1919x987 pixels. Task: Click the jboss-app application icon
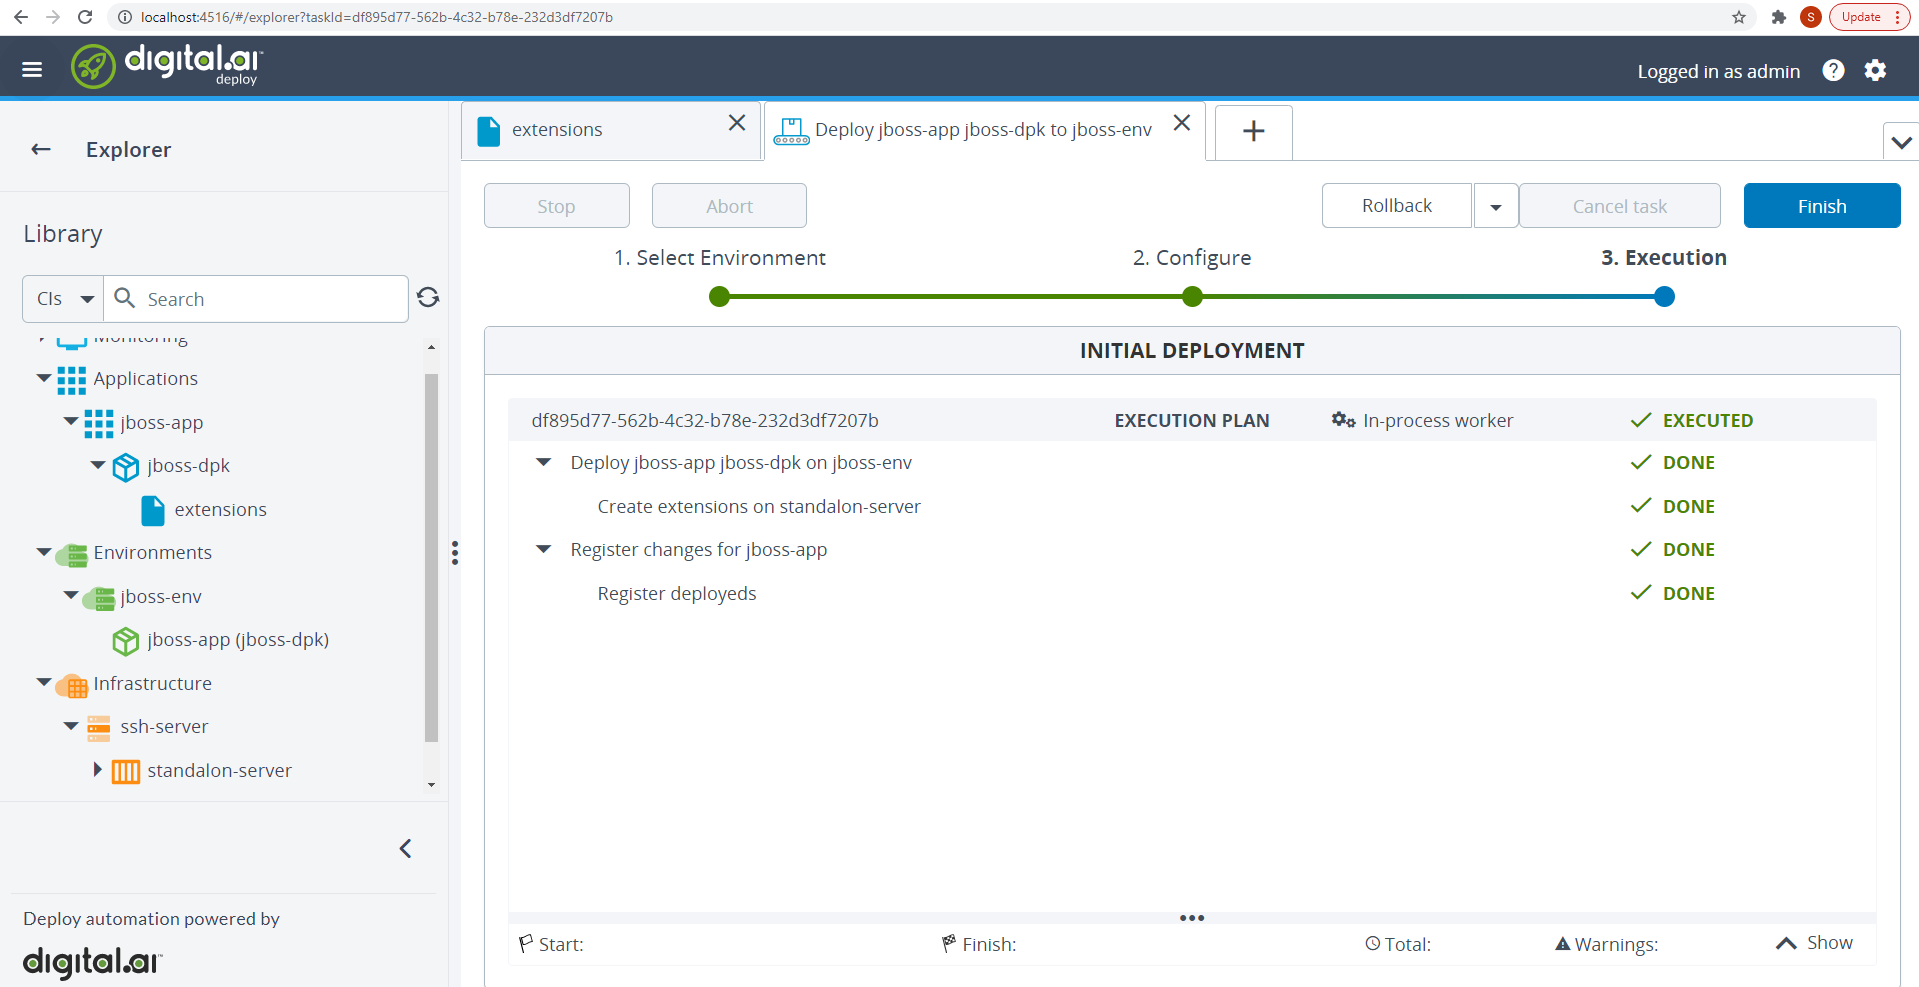pyautogui.click(x=98, y=423)
